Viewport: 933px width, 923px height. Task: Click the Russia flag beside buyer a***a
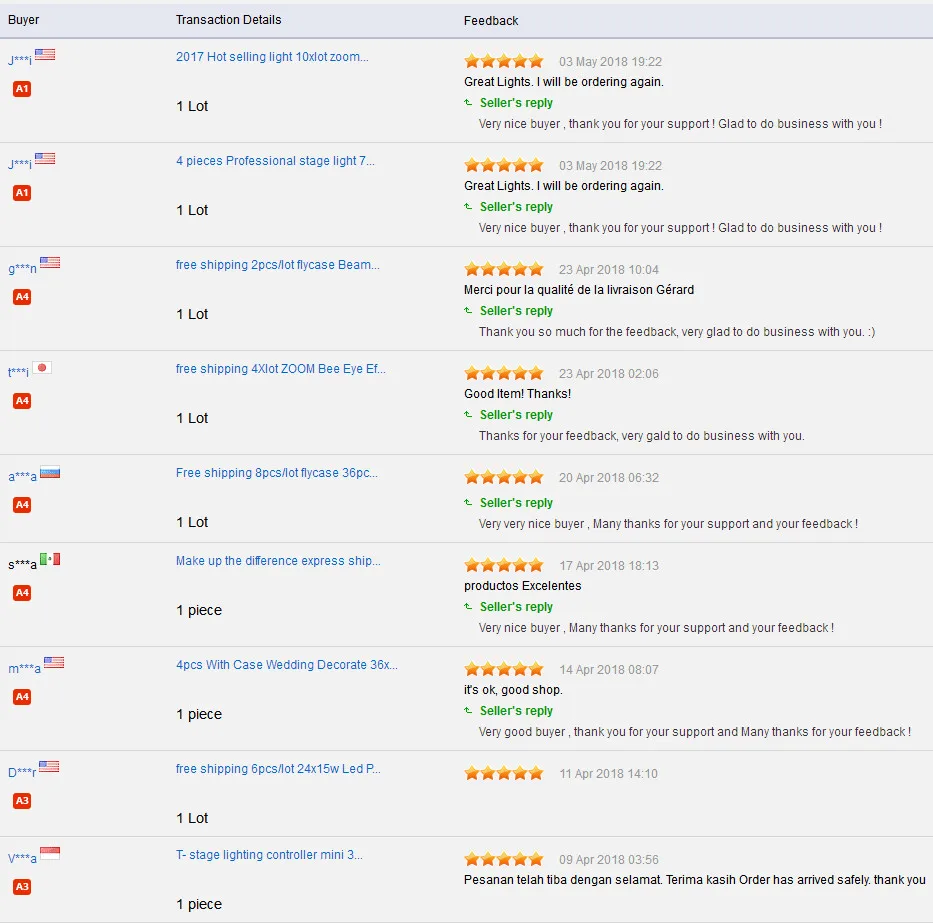tap(50, 473)
